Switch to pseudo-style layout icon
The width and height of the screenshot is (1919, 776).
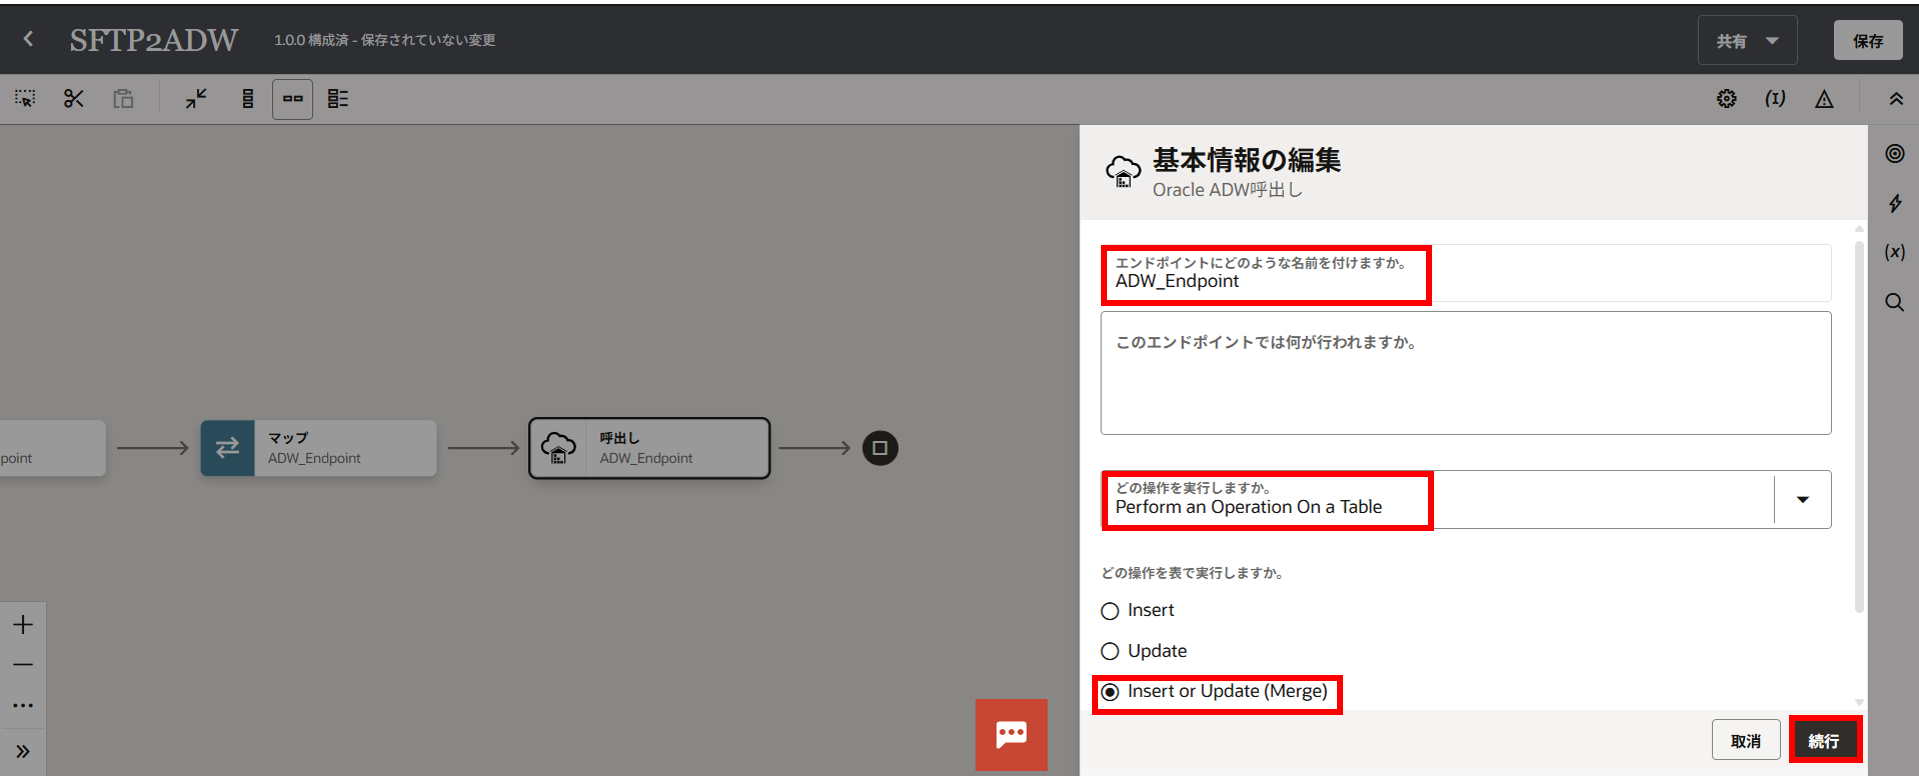[x=338, y=99]
